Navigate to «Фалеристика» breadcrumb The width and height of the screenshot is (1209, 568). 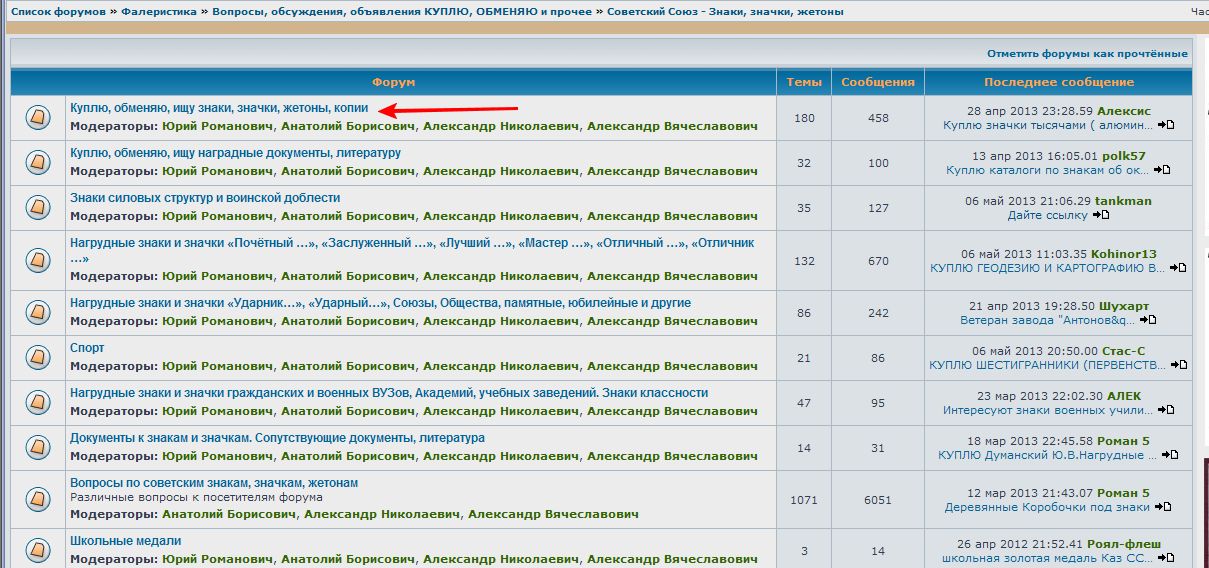158,12
